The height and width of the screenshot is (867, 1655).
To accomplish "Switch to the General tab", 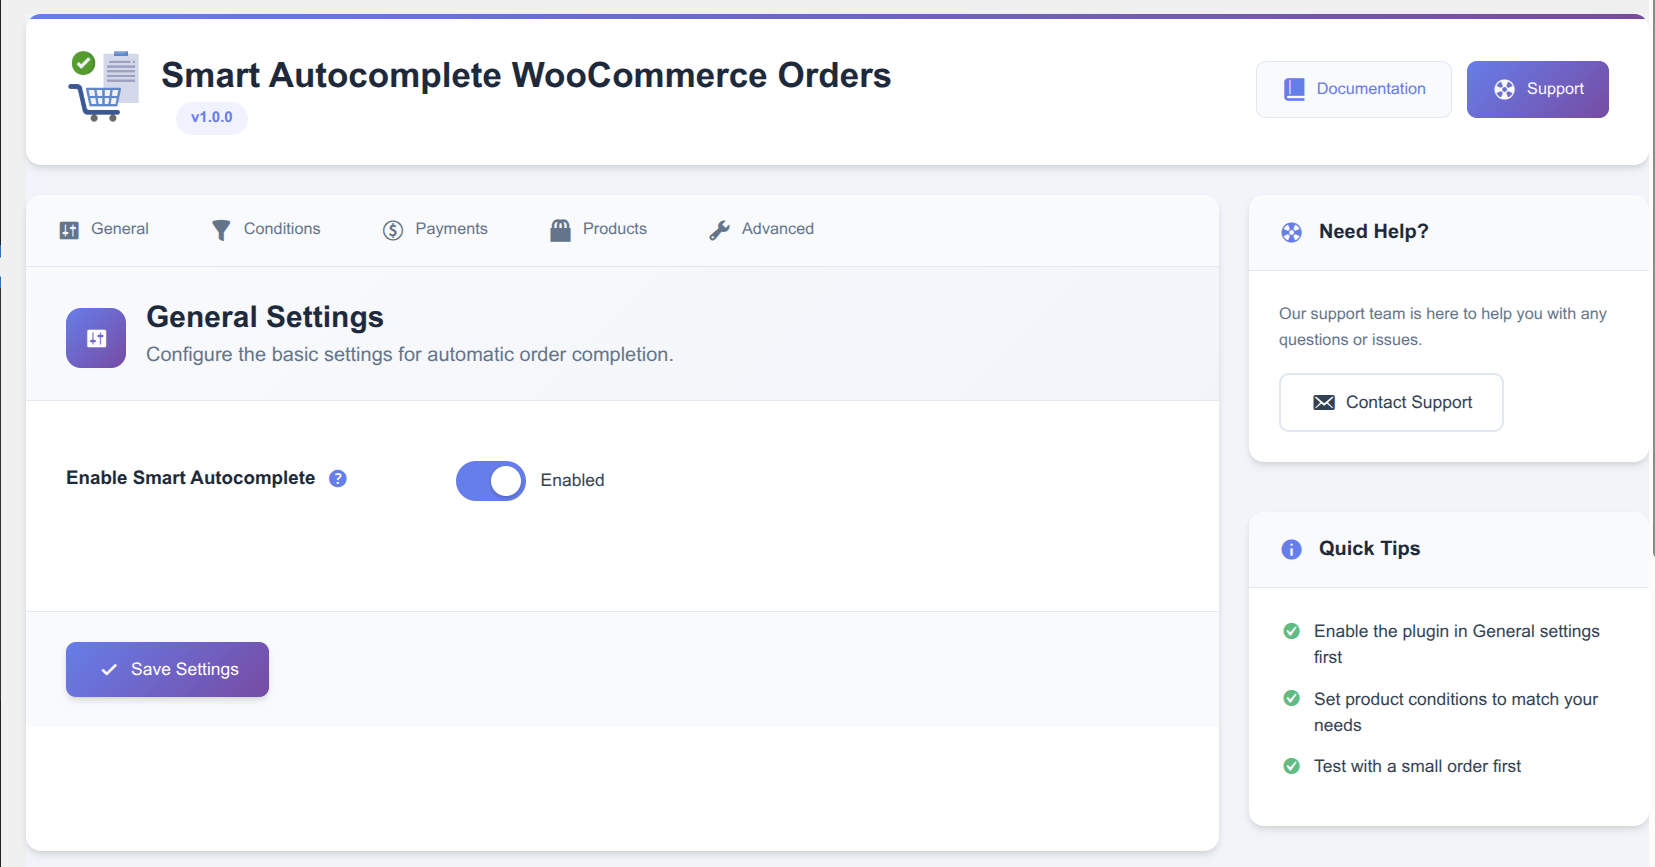I will (105, 229).
